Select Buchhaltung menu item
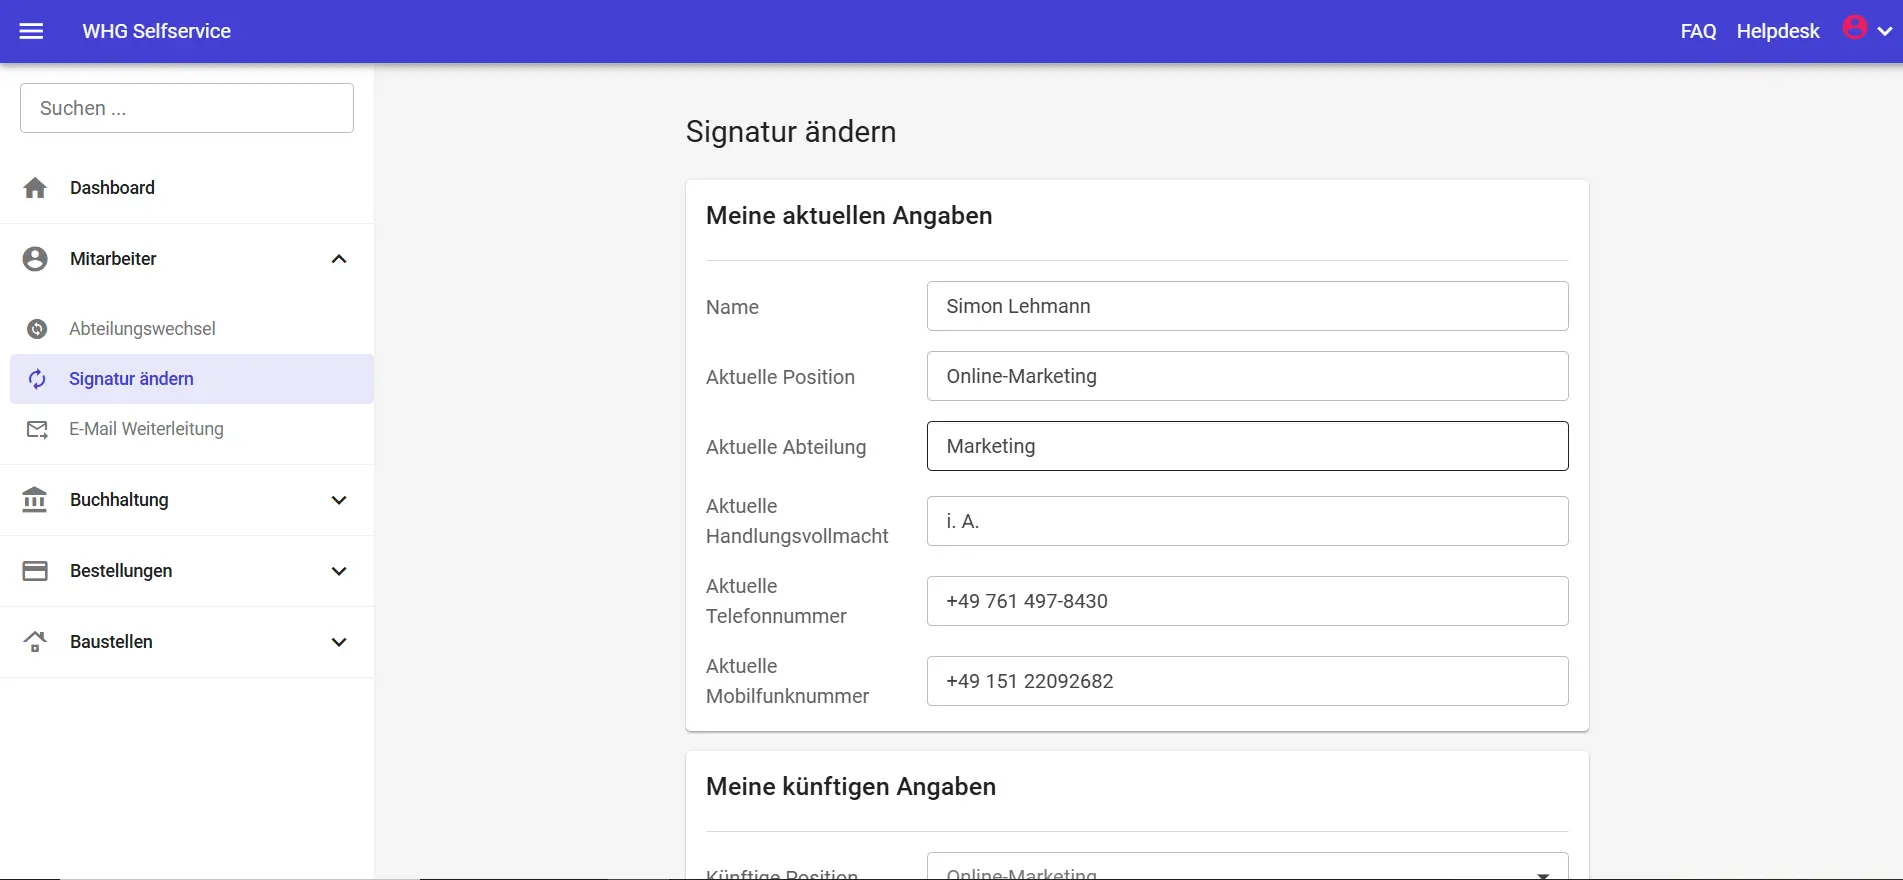1903x880 pixels. click(187, 500)
